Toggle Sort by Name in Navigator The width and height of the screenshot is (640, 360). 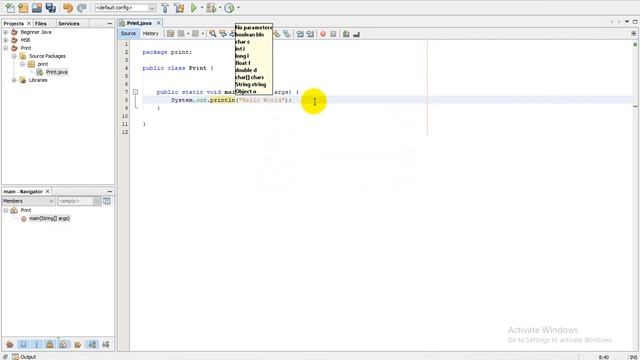coord(92,344)
